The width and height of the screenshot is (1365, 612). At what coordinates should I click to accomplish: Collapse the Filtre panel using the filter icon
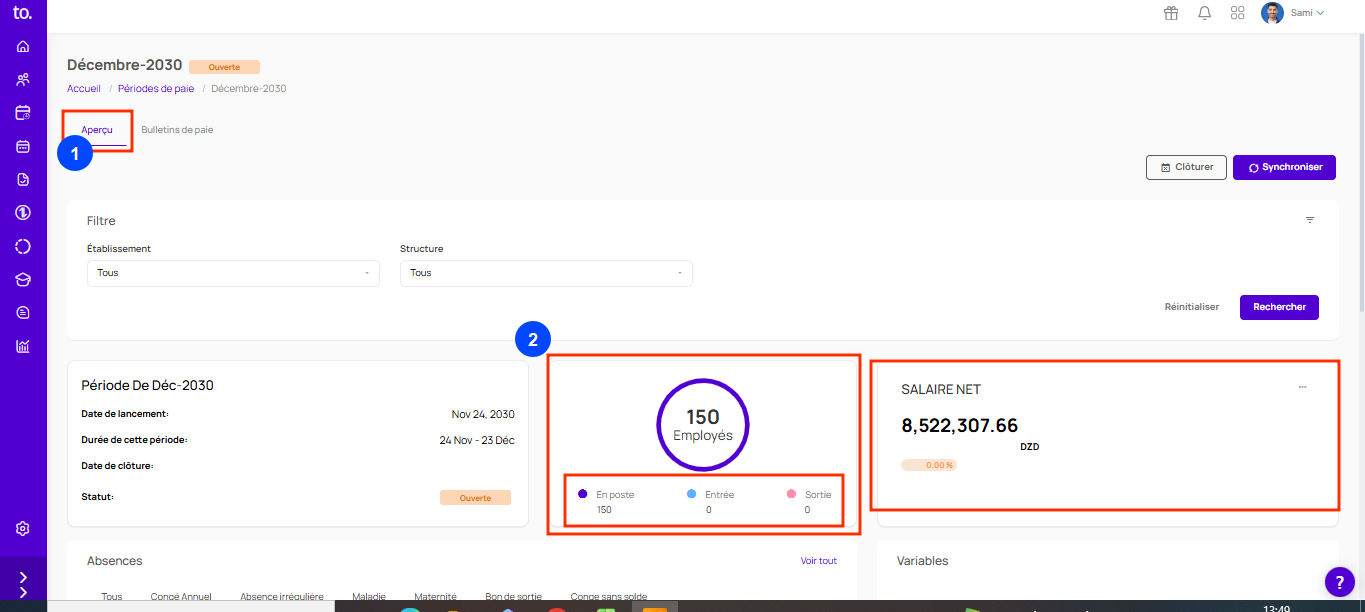click(x=1310, y=220)
